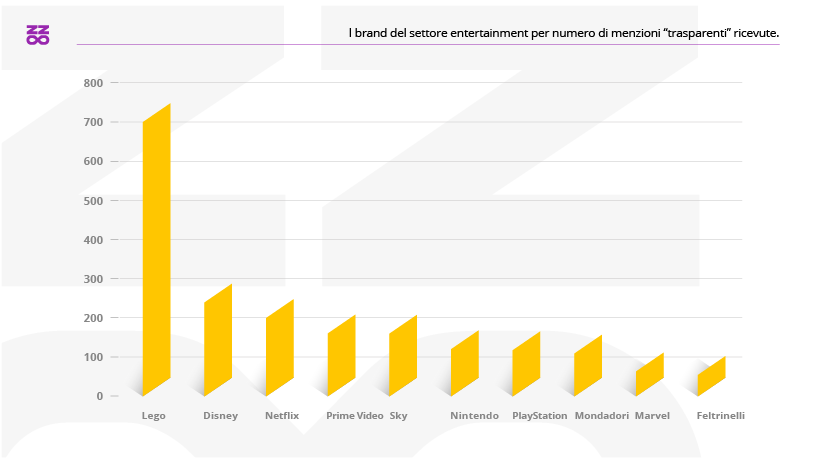The image size is (818, 468).
Task: Click the Disney yellow bar
Action: 218,340
